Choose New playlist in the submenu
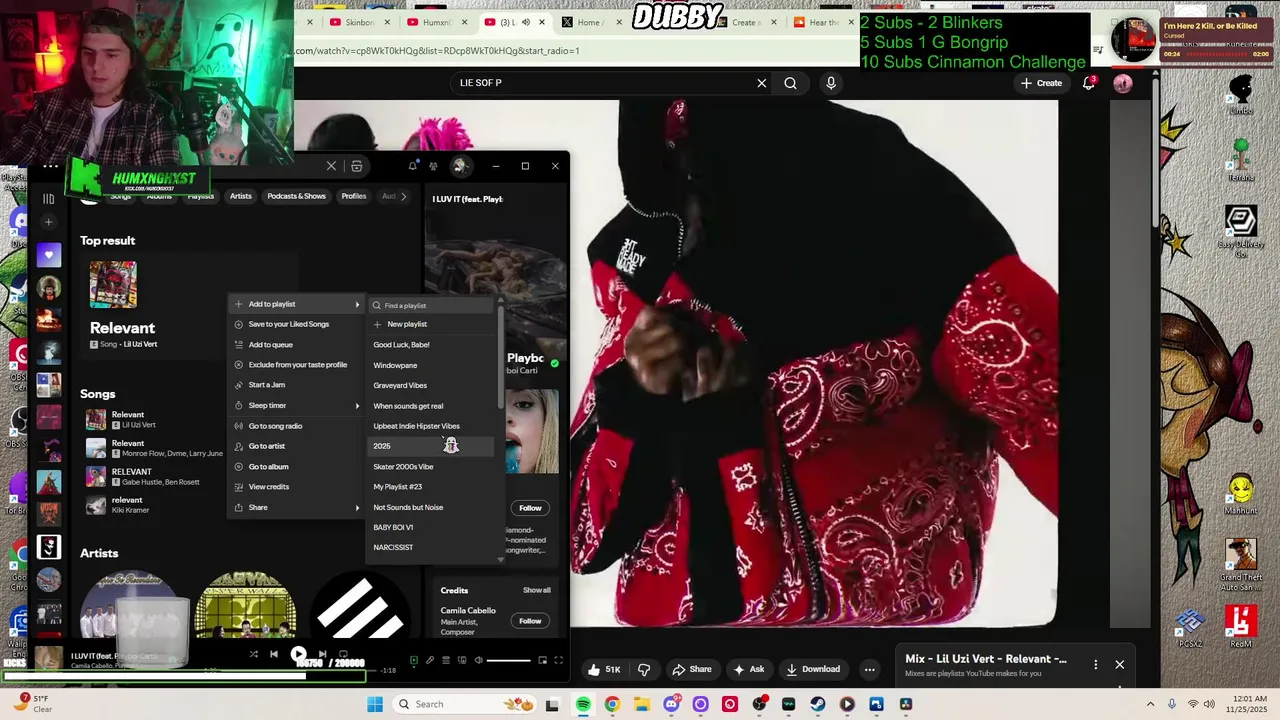Image resolution: width=1280 pixels, height=720 pixels. tap(431, 324)
